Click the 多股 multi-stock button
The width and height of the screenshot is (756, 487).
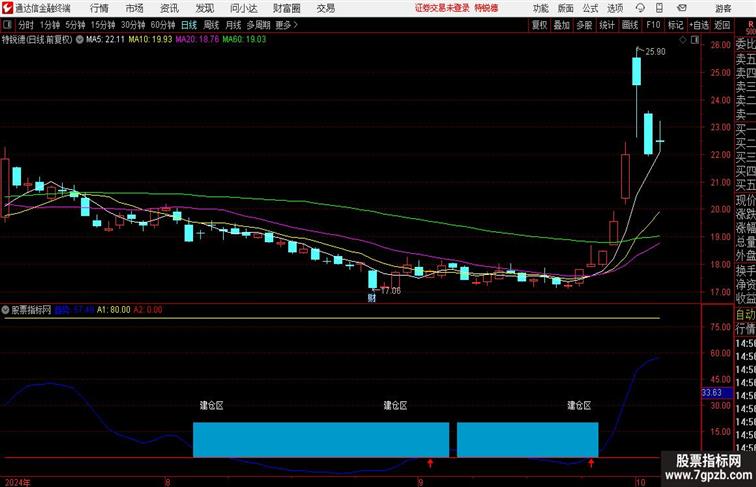pos(584,25)
